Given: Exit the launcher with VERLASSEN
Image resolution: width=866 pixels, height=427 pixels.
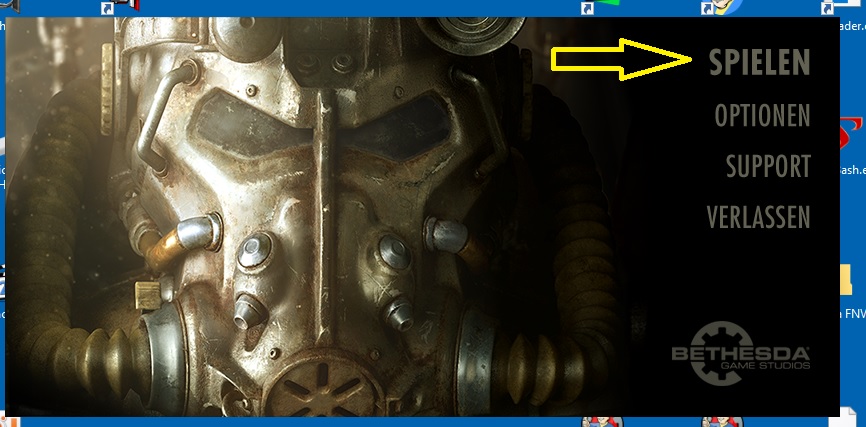Looking at the screenshot, I should [758, 217].
